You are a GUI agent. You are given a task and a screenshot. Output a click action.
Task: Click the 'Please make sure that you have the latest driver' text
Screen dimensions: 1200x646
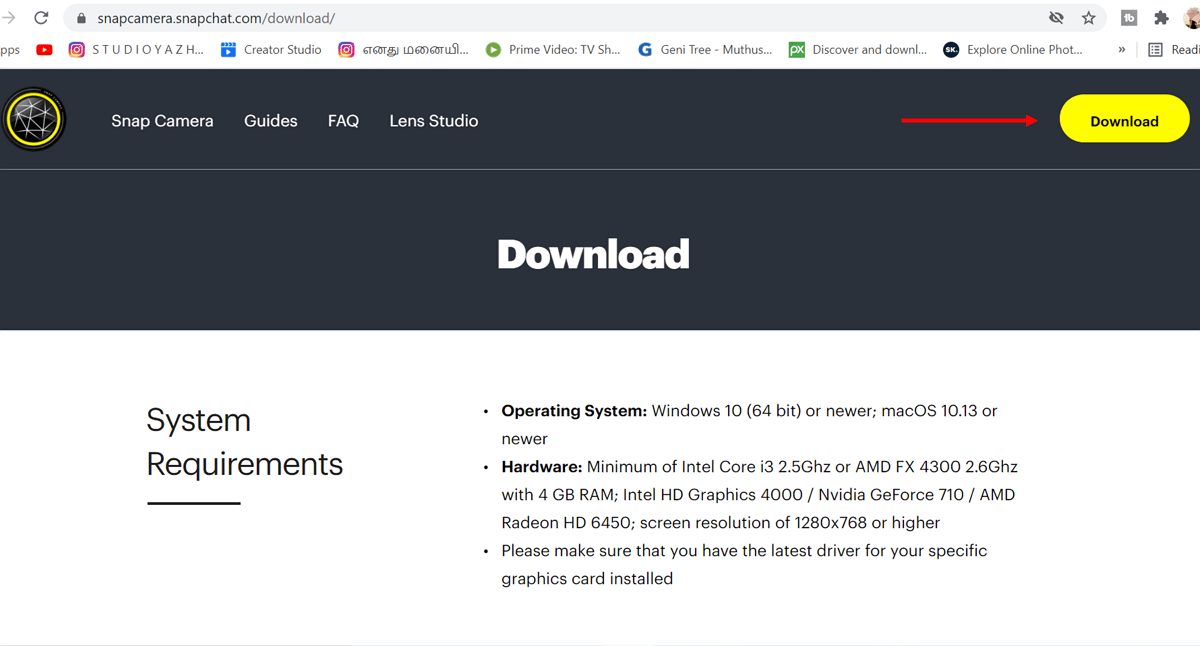744,551
